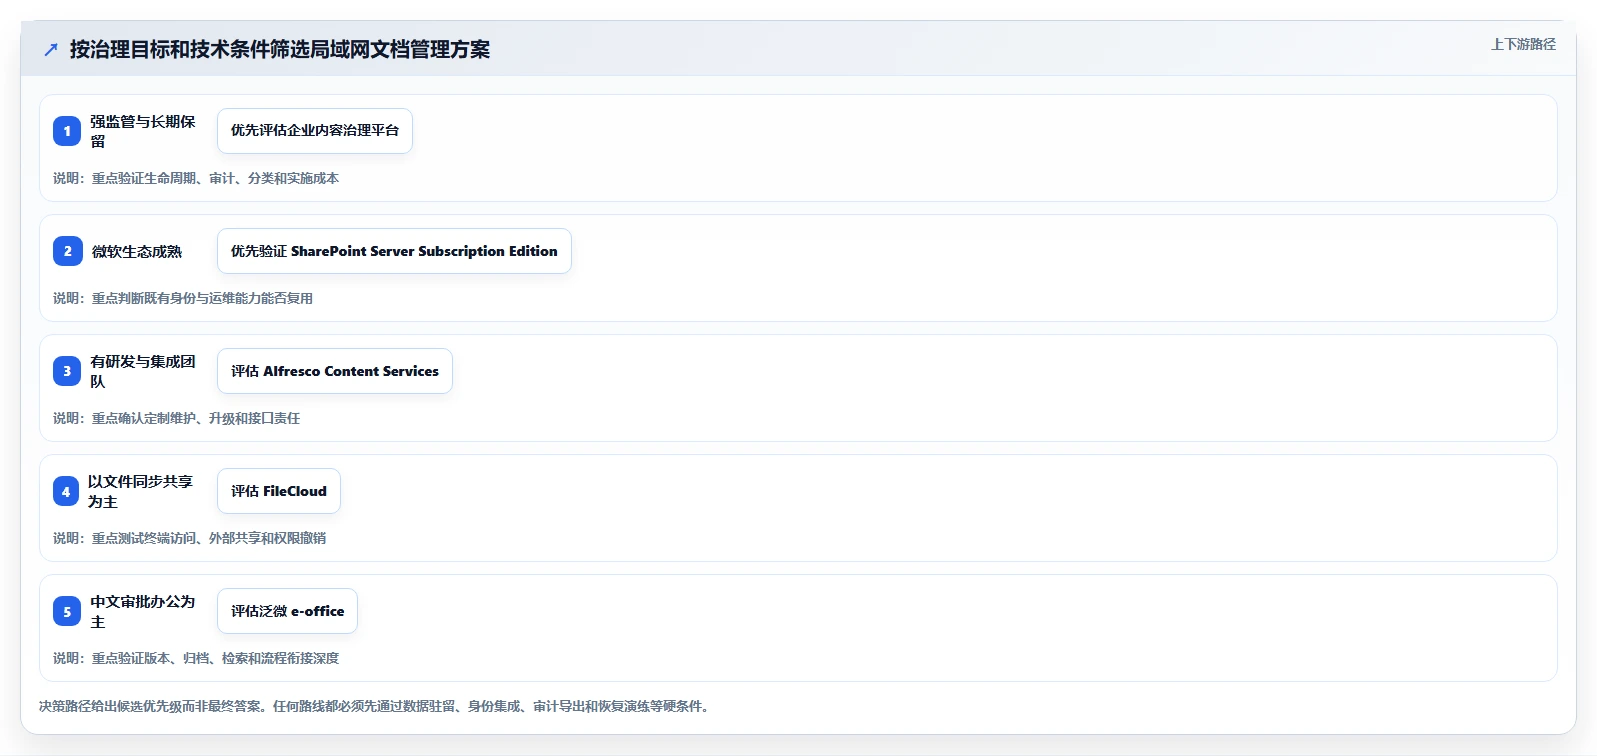Viewport: 1597px width, 756px height.
Task: Select the 优先评估企业内容治理平台 button
Action: 315,131
